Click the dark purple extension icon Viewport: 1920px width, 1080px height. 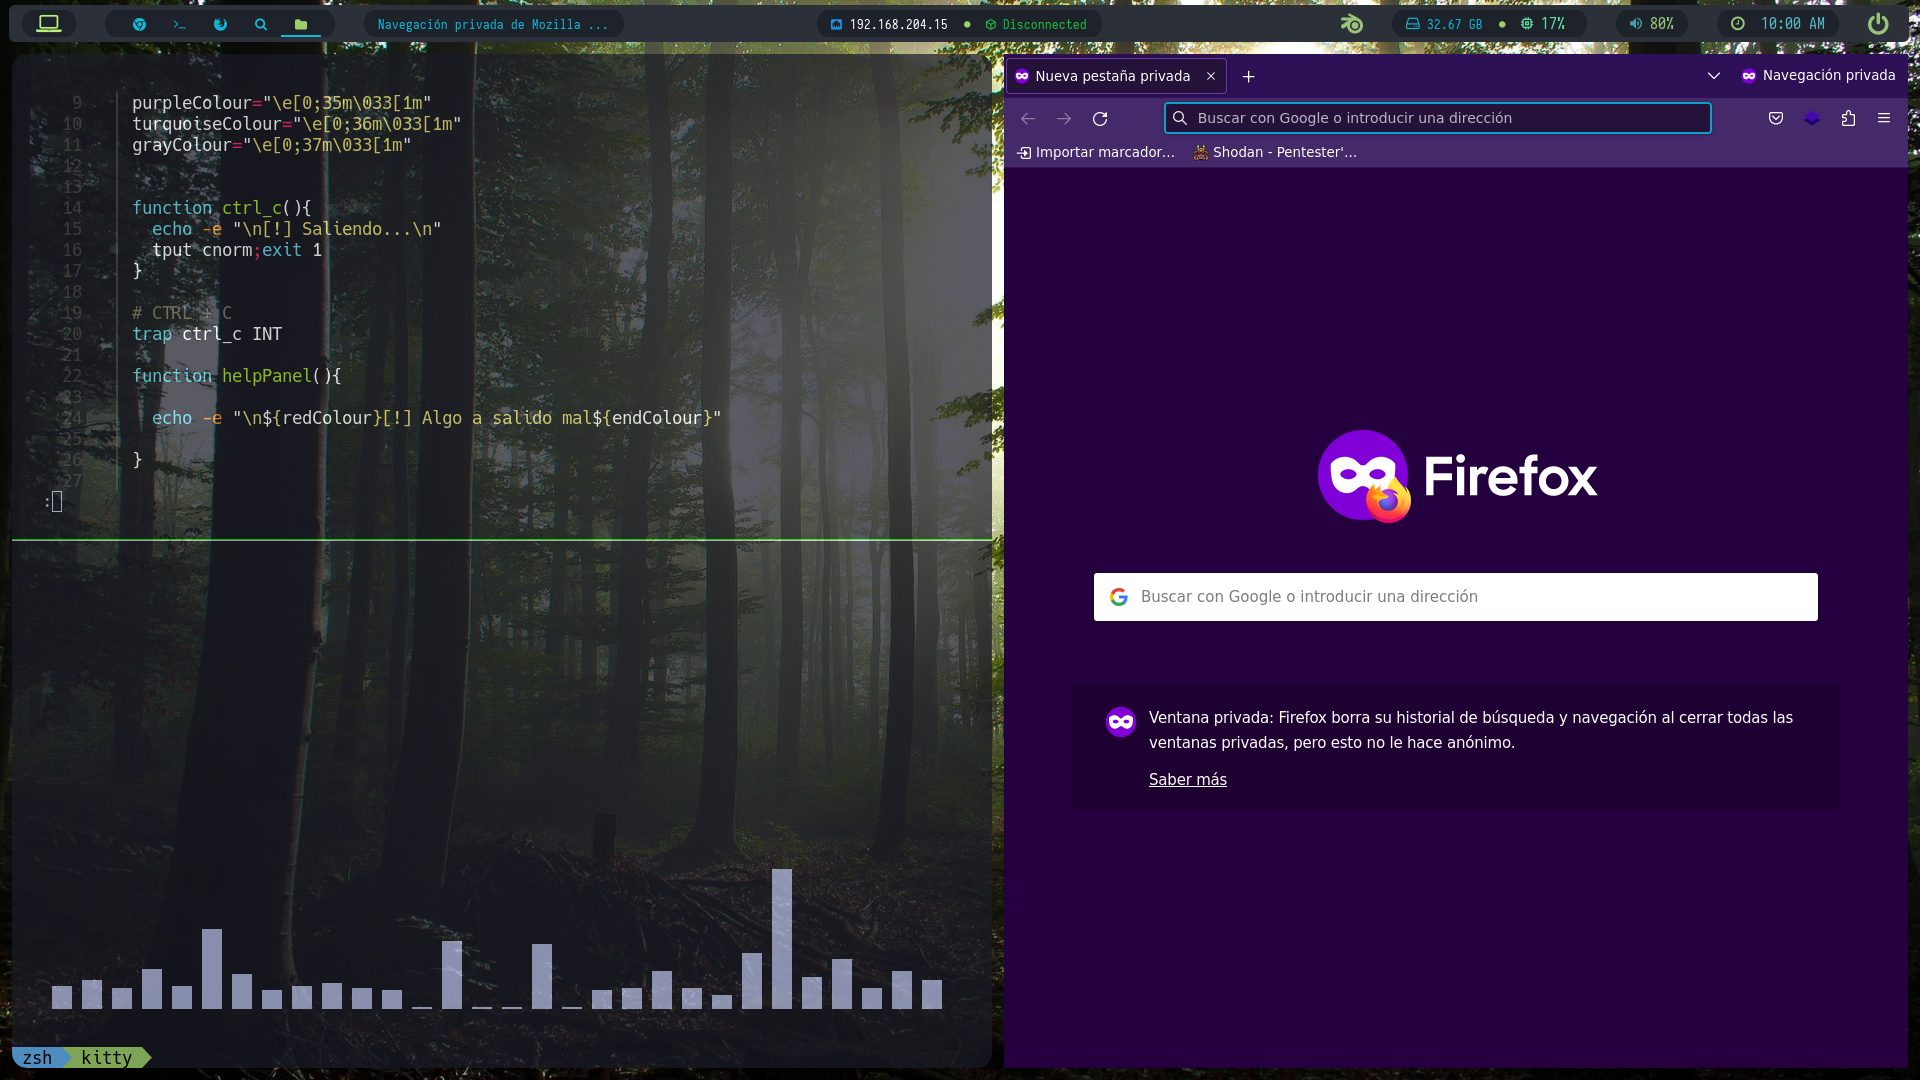[1812, 118]
